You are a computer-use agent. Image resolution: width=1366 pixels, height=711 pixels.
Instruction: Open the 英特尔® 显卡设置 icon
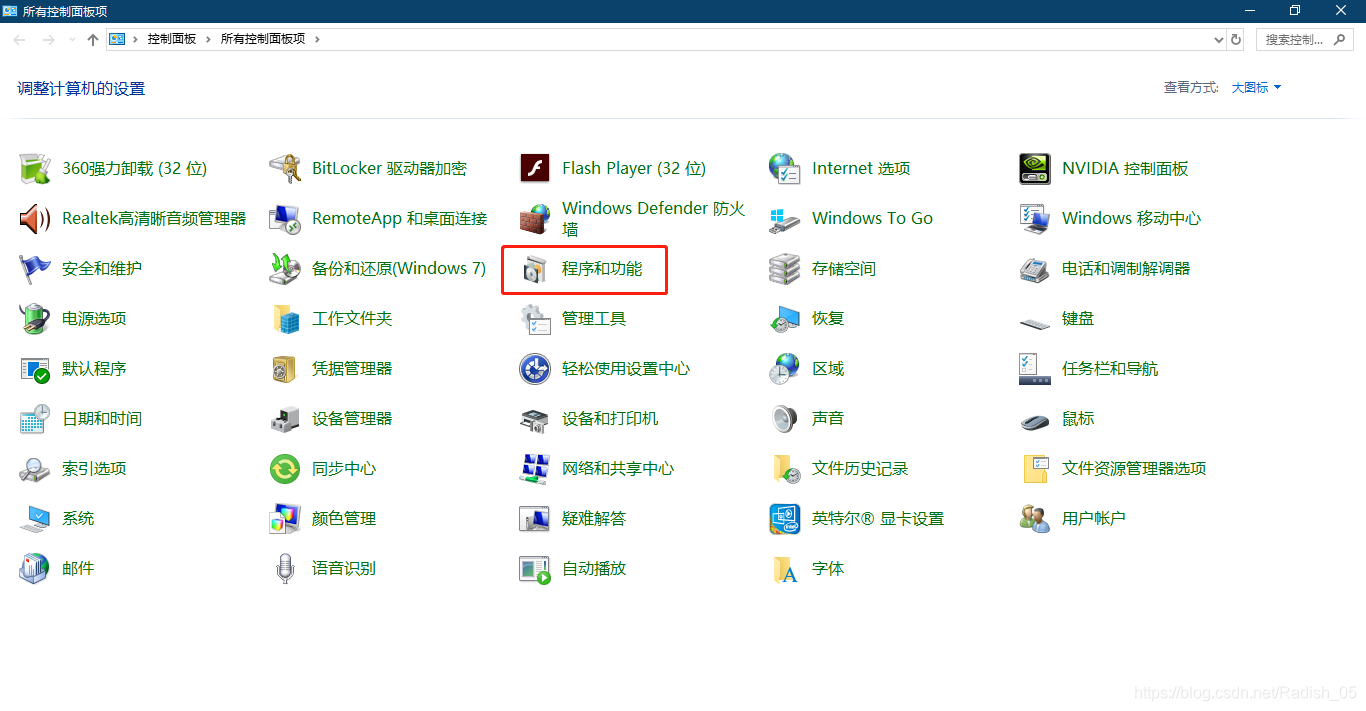[x=785, y=519]
